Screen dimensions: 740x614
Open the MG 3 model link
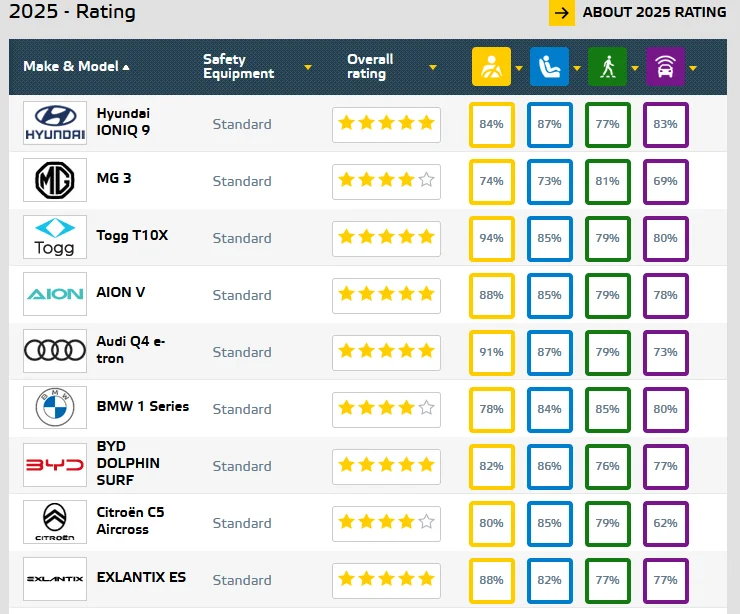point(114,178)
